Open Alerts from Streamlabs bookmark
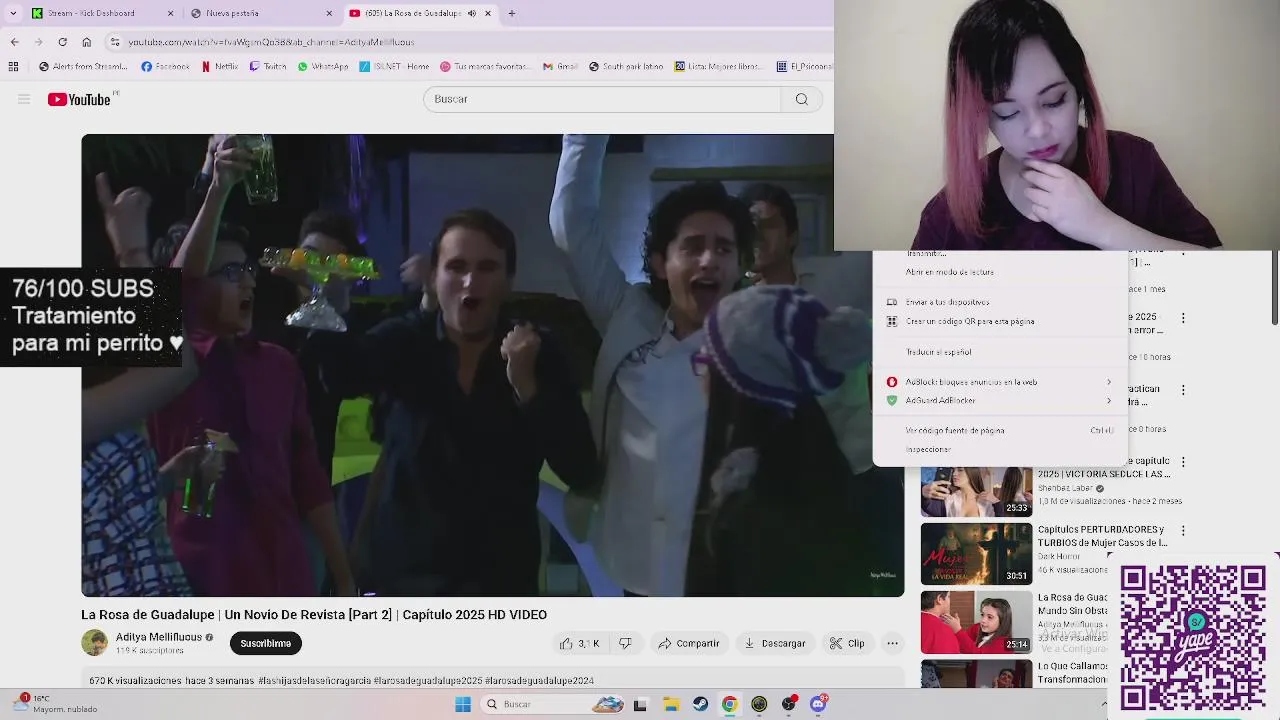Viewport: 1280px width, 720px height. click(x=83, y=67)
